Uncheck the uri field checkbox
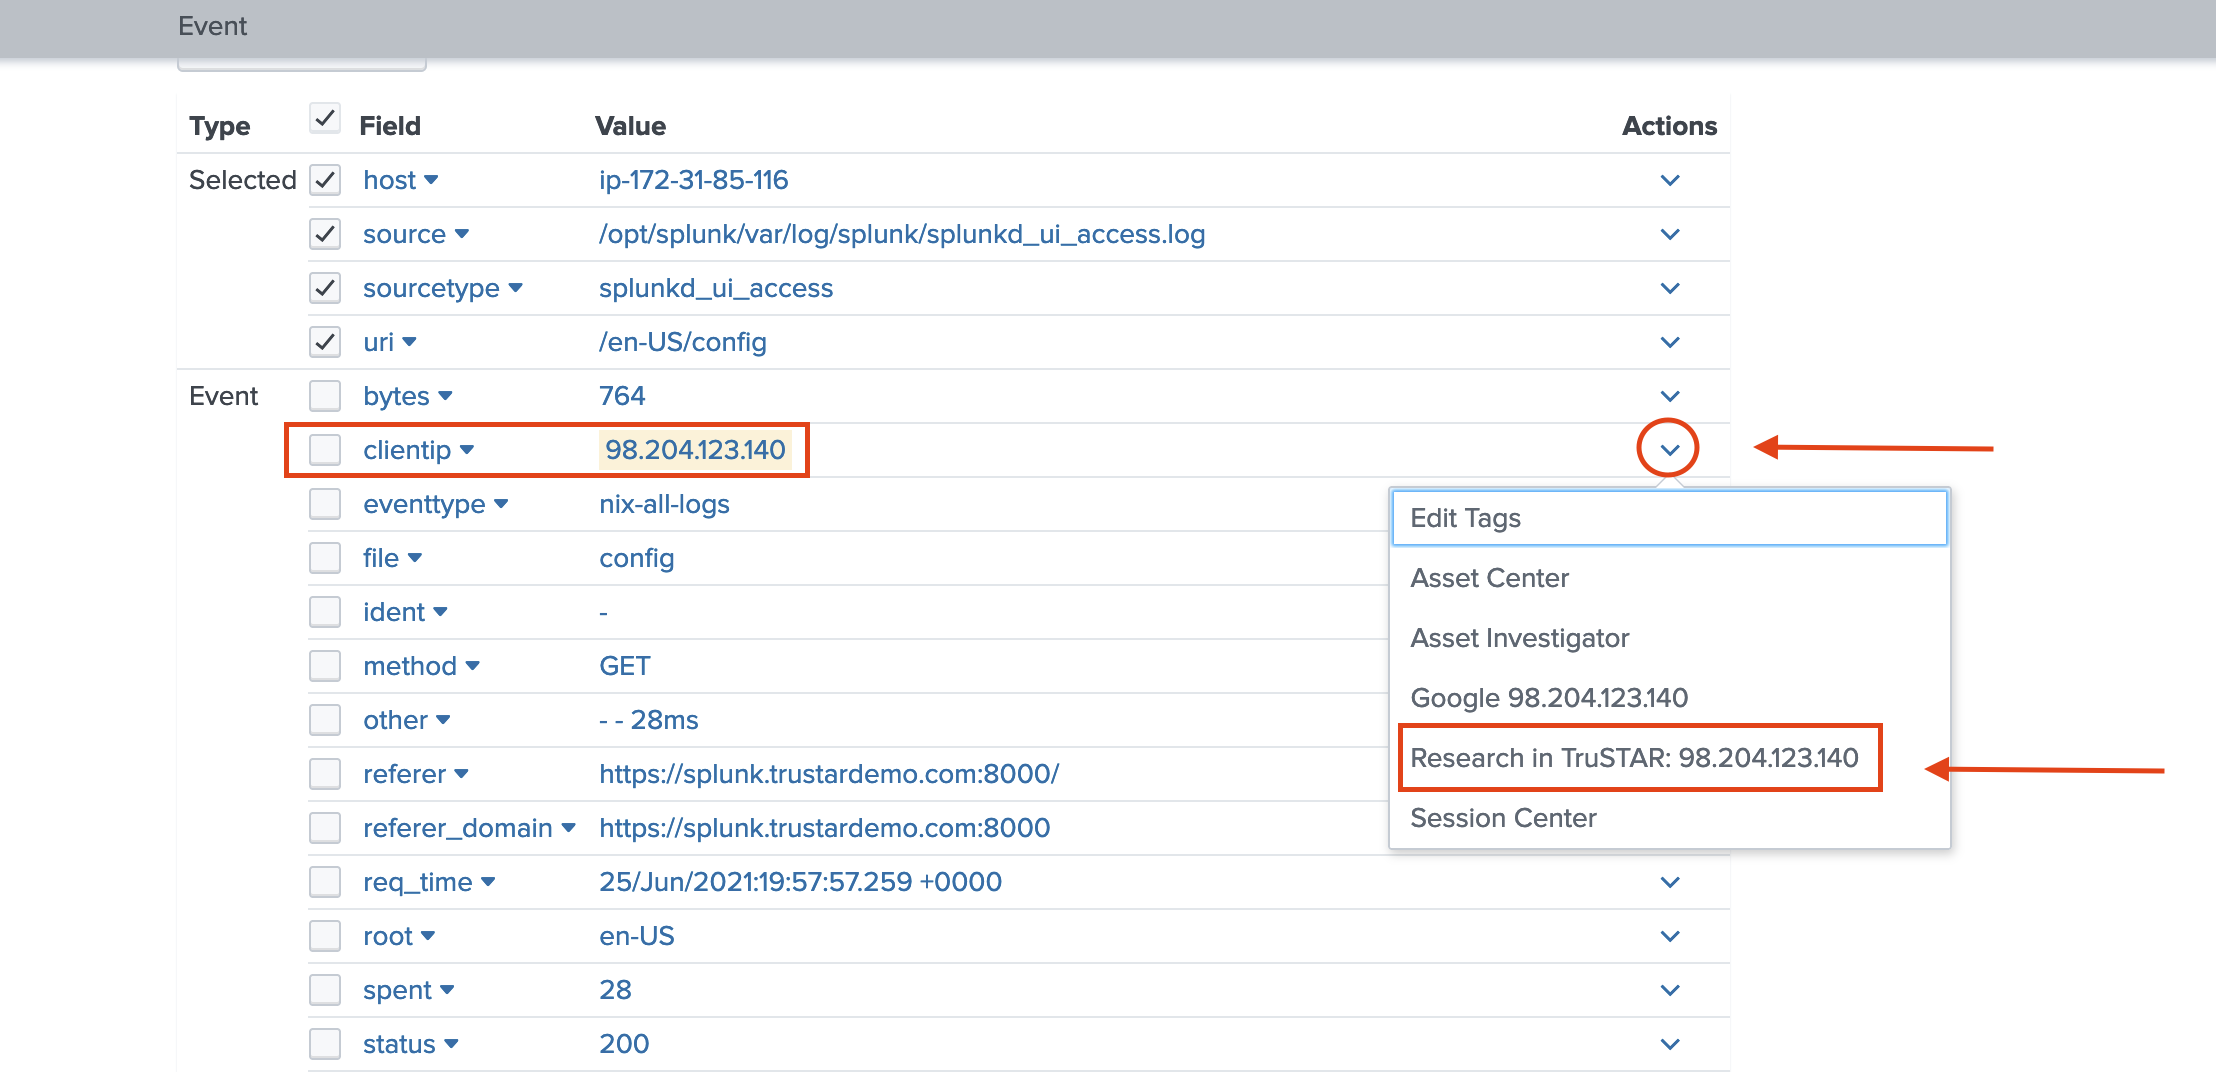Viewport: 2216px width, 1072px height. (325, 342)
